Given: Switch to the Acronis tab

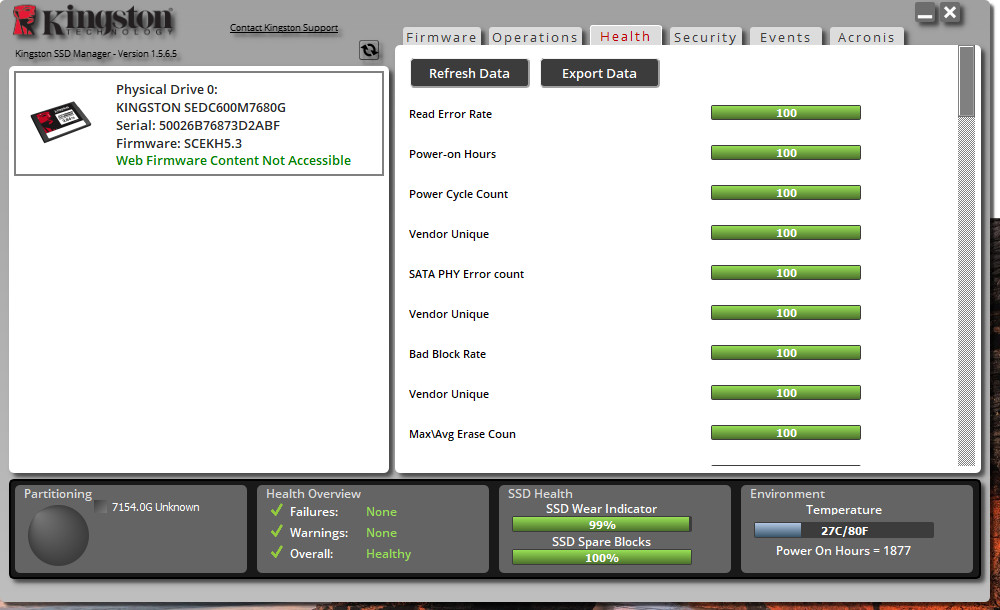Looking at the screenshot, I should pyautogui.click(x=866, y=37).
